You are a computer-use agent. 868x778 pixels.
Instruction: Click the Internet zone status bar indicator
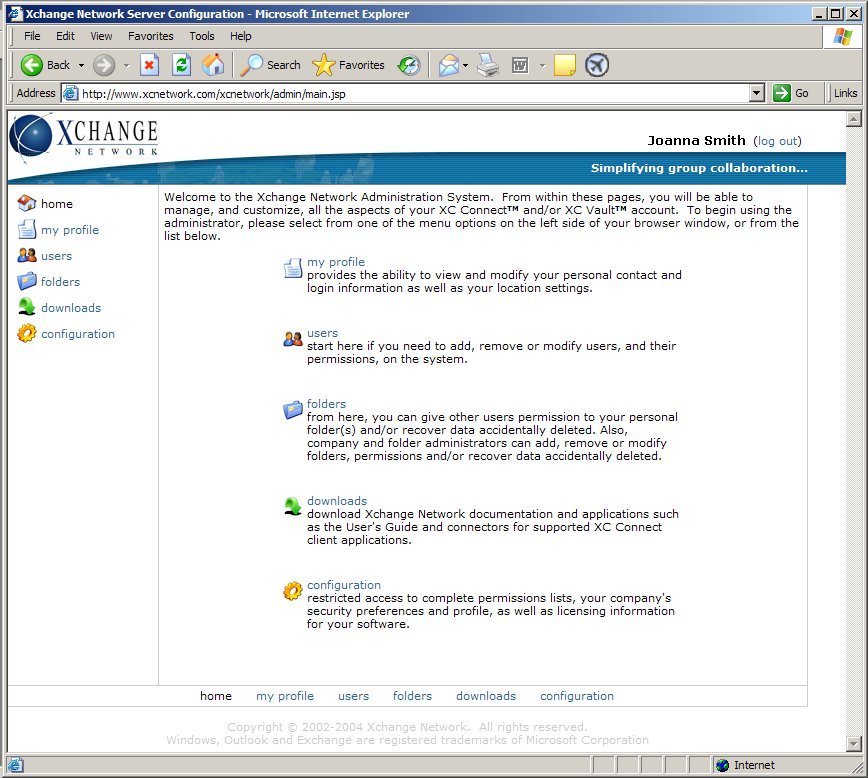[x=745, y=765]
